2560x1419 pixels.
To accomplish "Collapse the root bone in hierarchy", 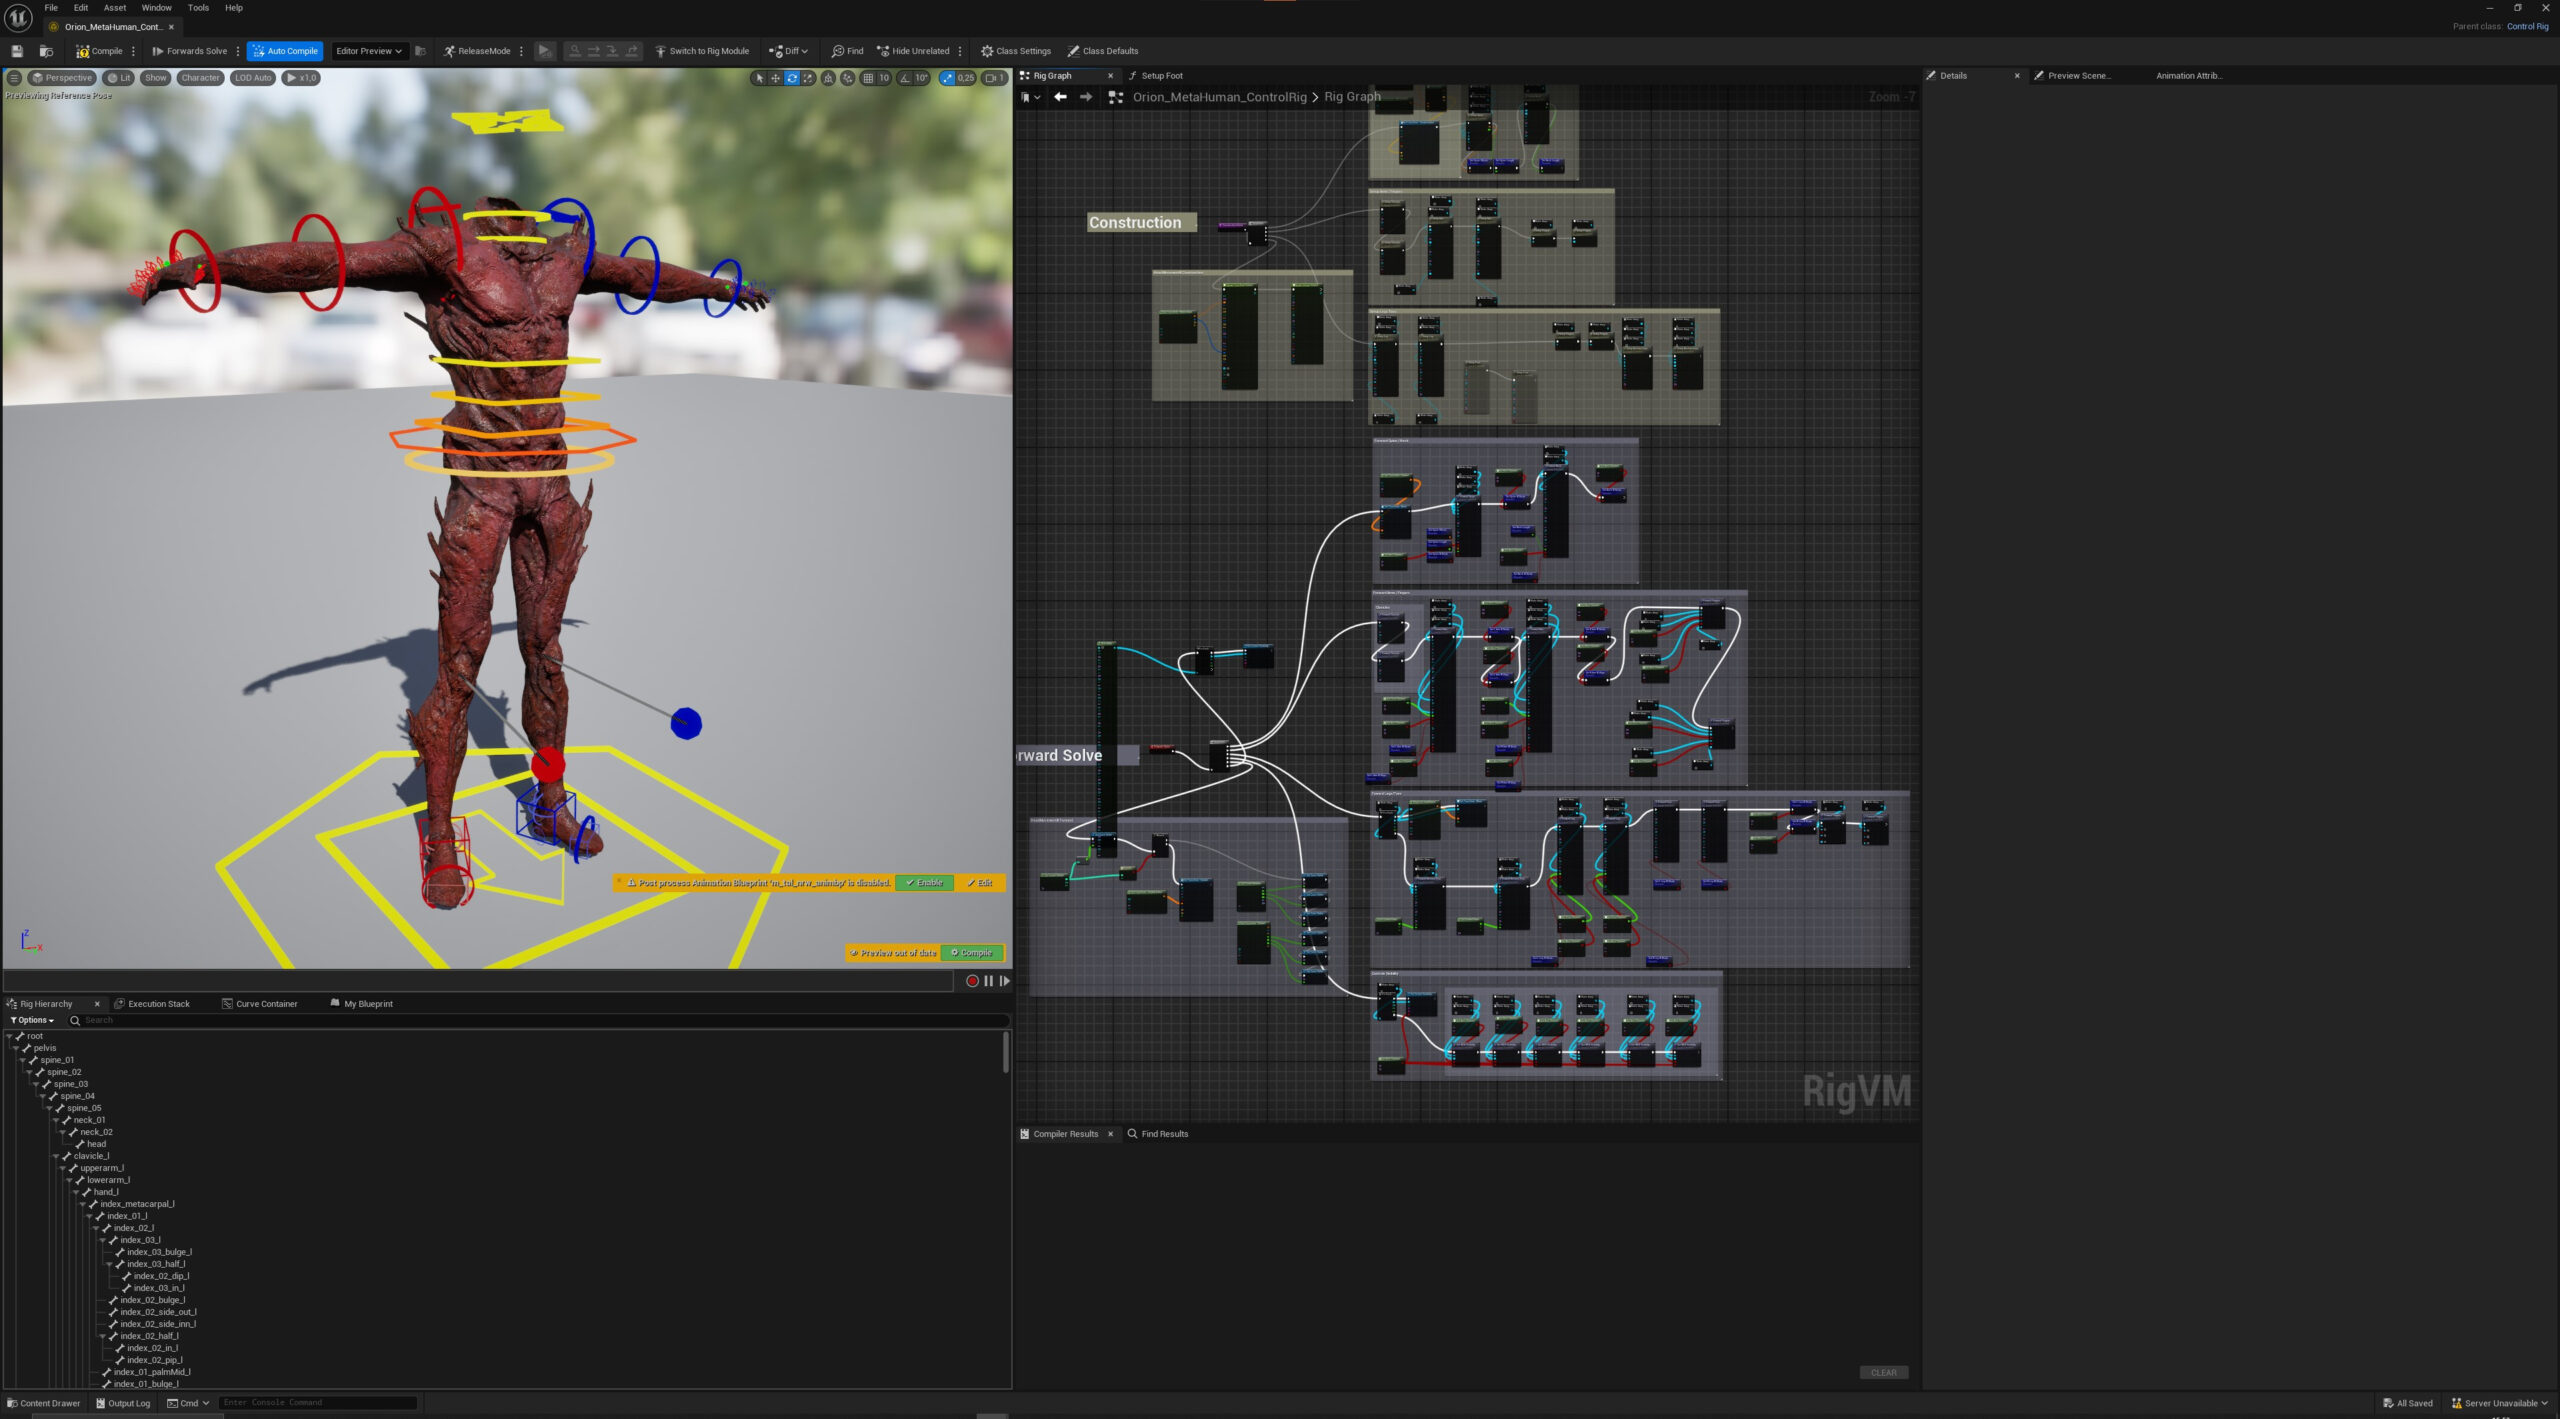I will click(x=9, y=1037).
